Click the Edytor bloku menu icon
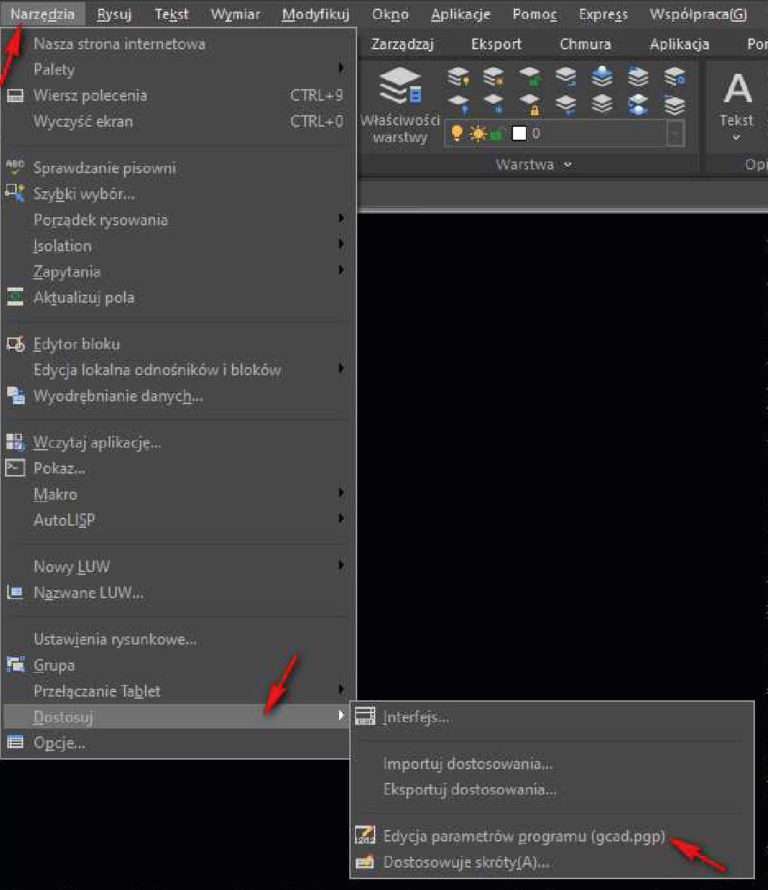This screenshot has width=768, height=890. (15, 344)
